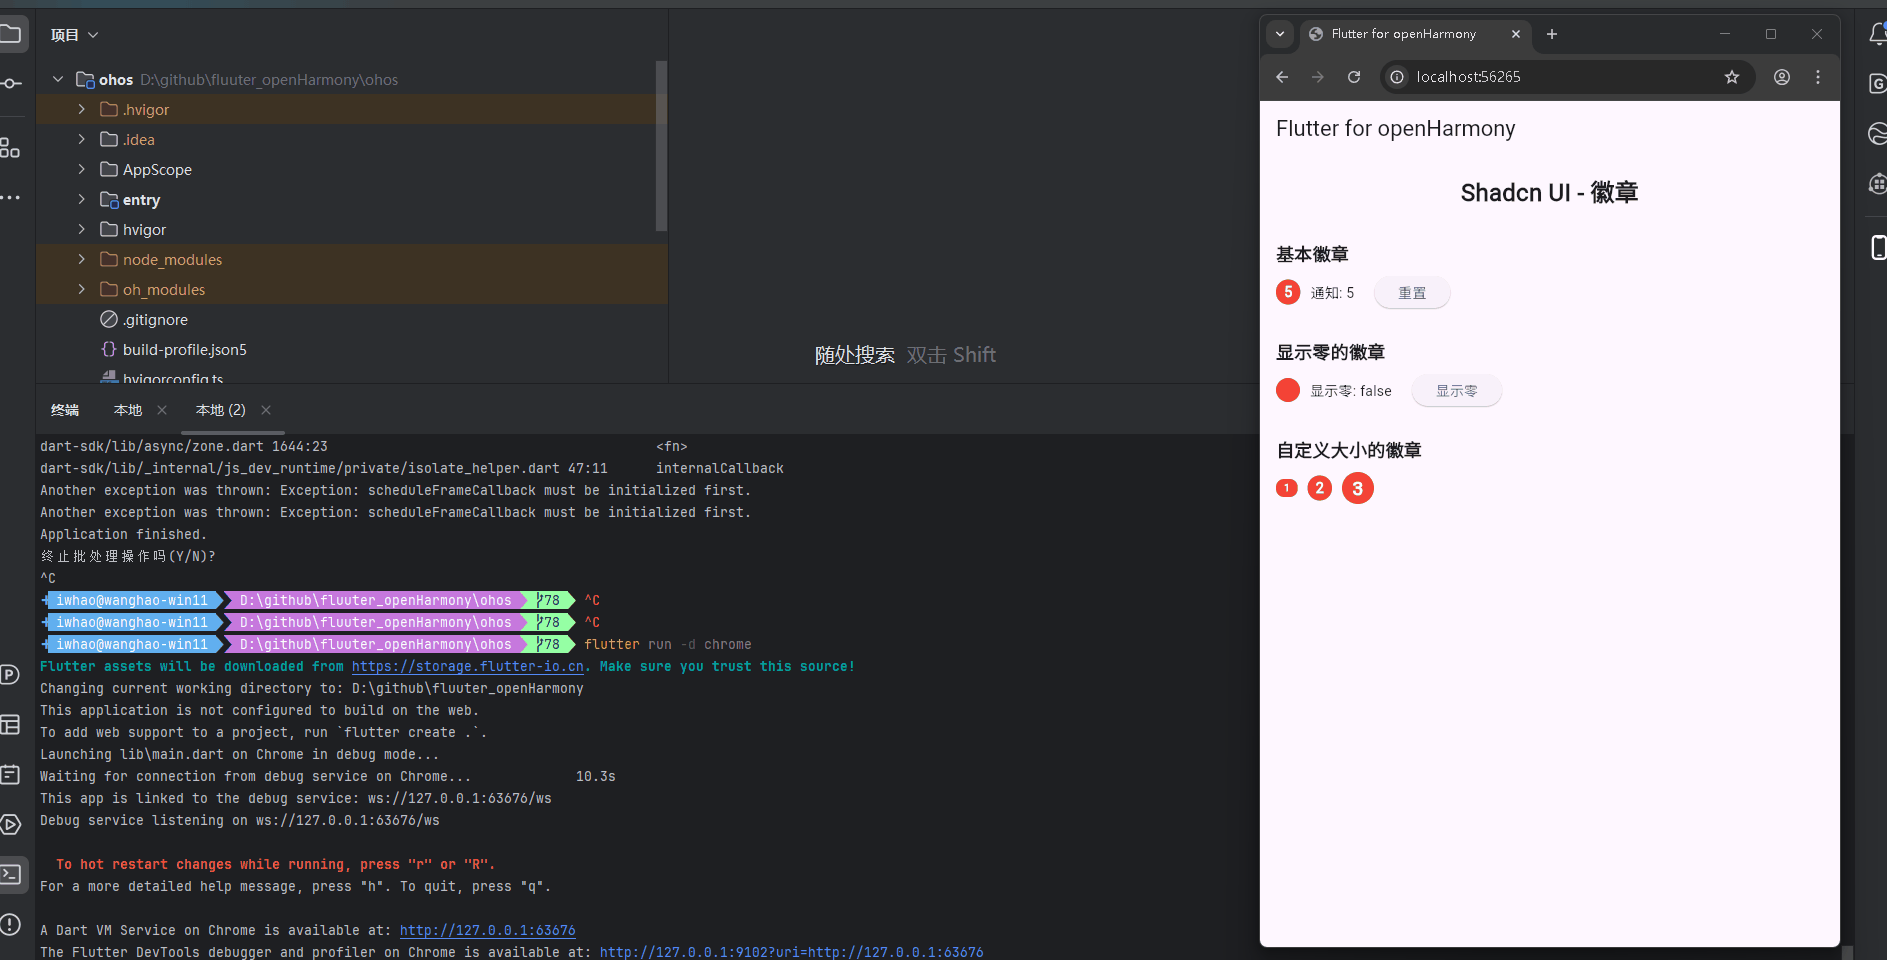
Task: Open the storage.flutter-io.cn link in terminal
Action: point(468,667)
